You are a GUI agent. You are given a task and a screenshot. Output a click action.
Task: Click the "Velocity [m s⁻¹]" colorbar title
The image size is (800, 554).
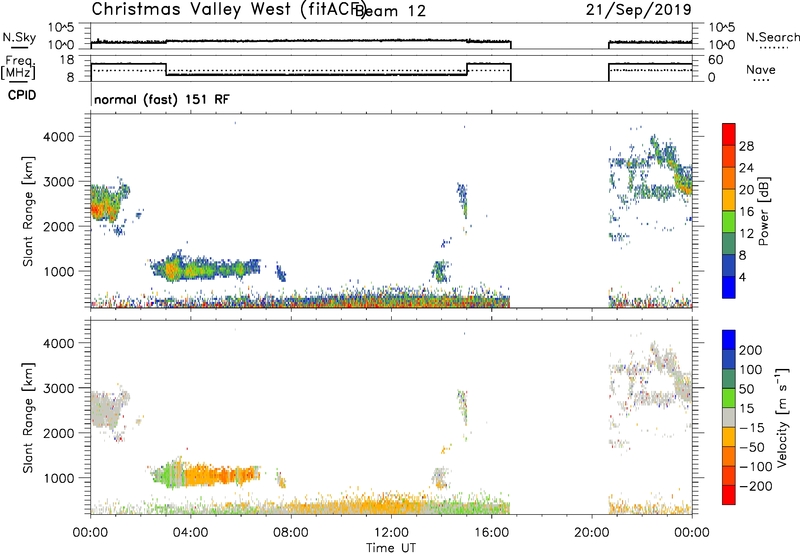pos(781,417)
